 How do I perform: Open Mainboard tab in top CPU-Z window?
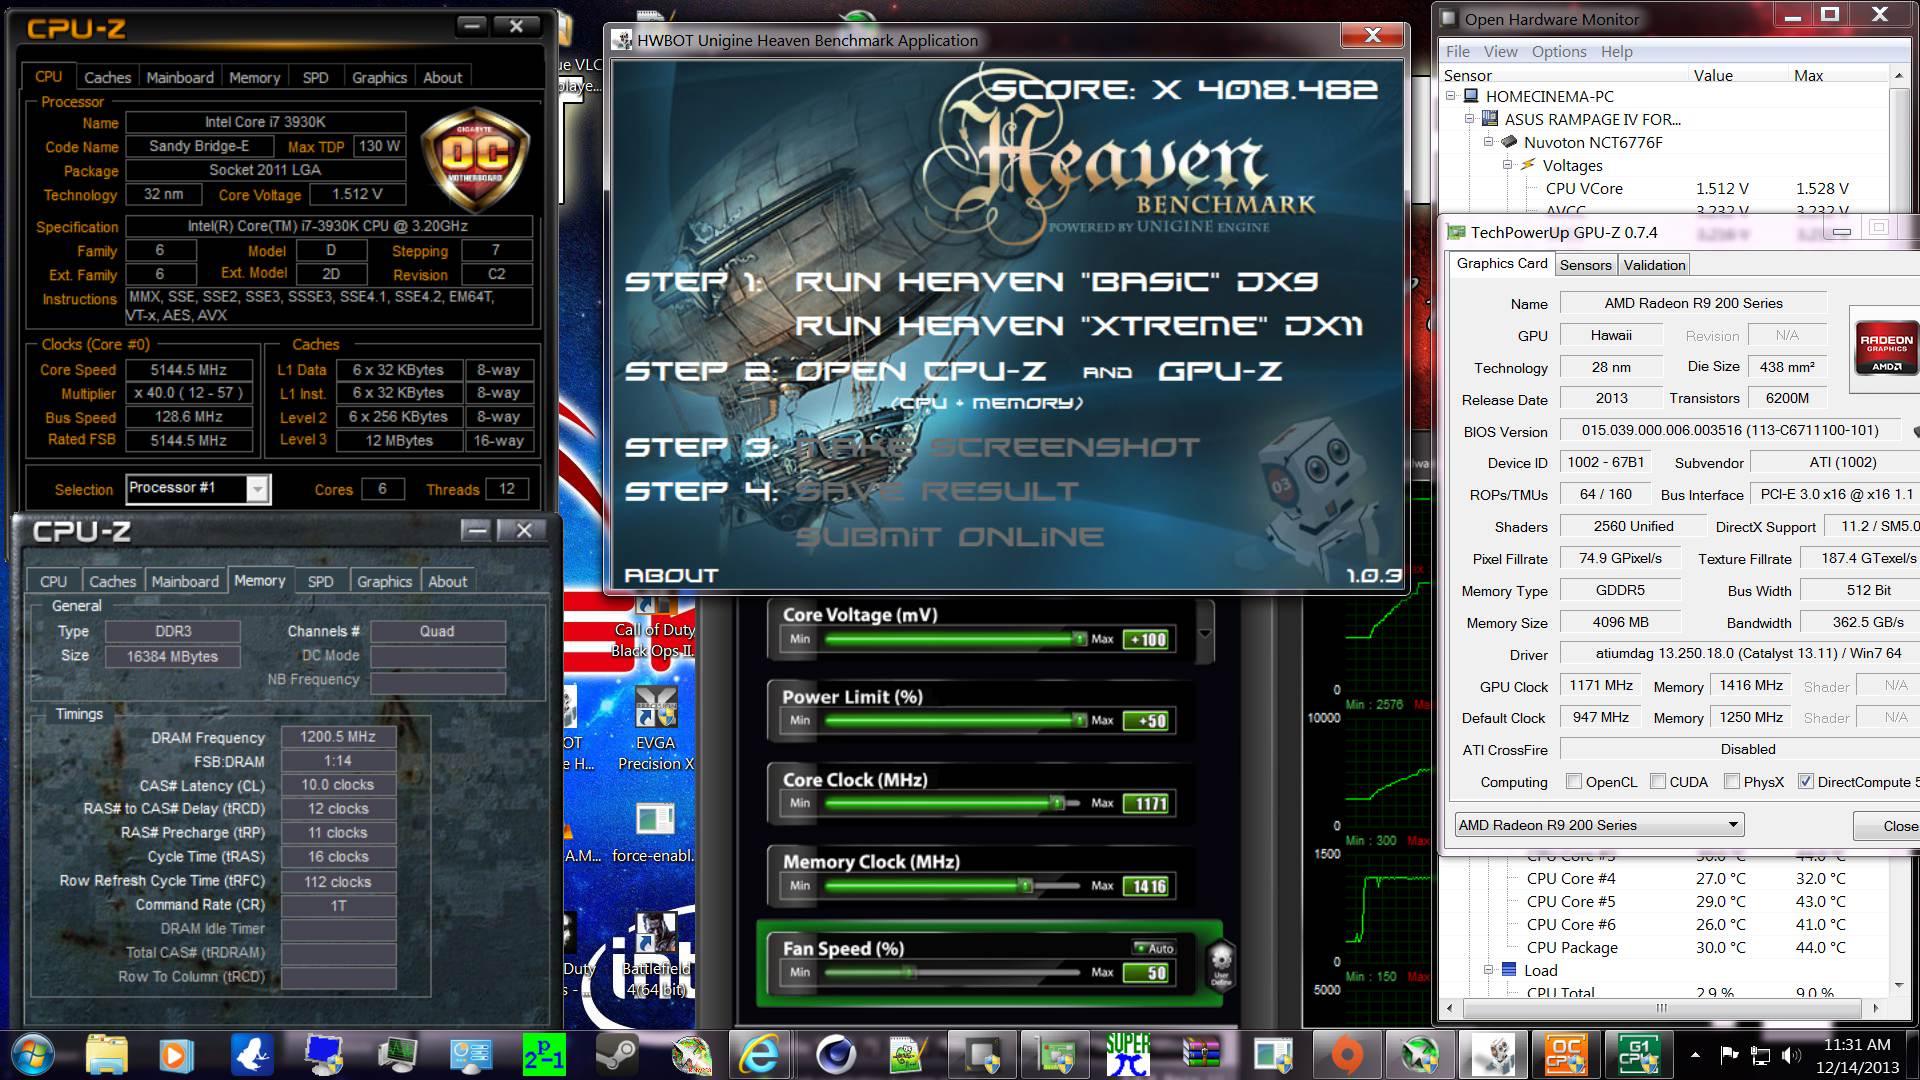coord(180,78)
